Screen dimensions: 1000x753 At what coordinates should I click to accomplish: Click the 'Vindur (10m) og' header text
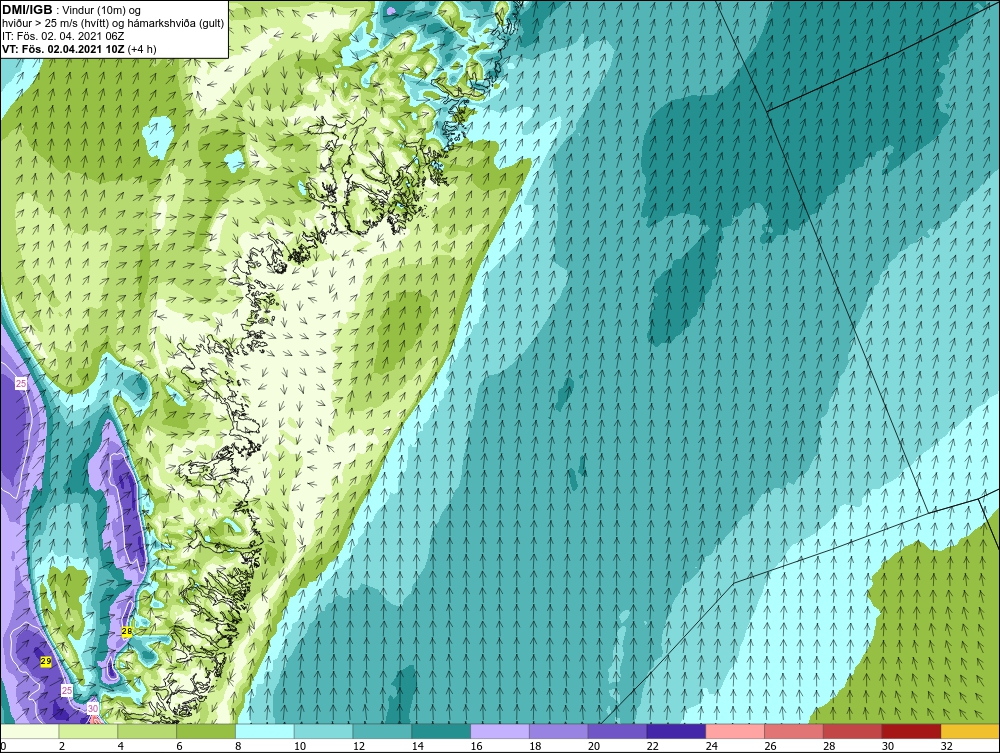click(101, 10)
